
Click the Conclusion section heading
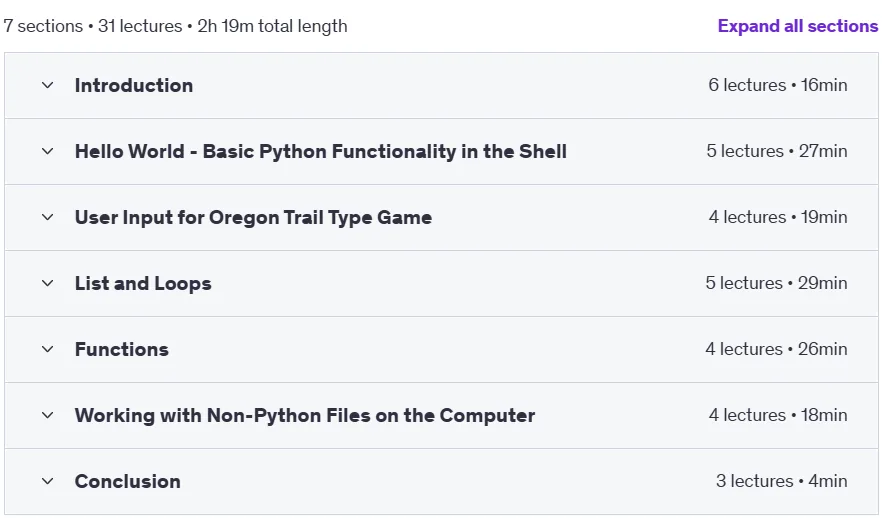(x=128, y=481)
